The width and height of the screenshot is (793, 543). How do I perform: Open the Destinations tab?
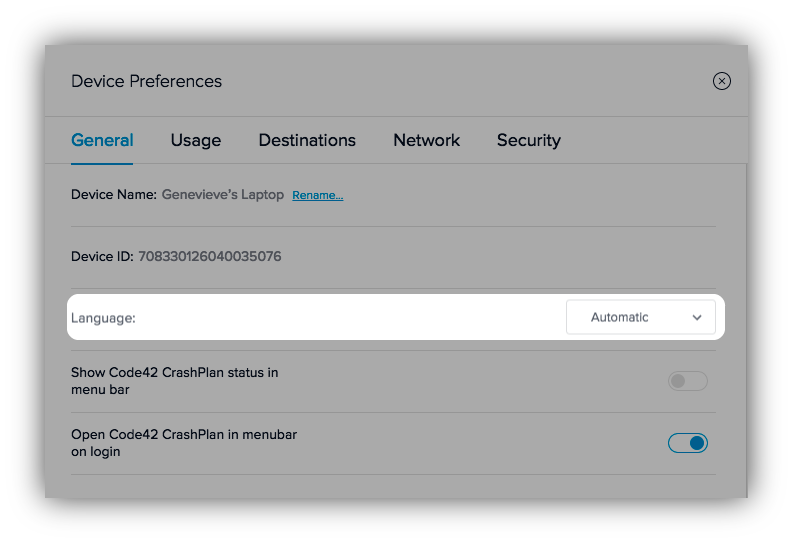[x=307, y=140]
